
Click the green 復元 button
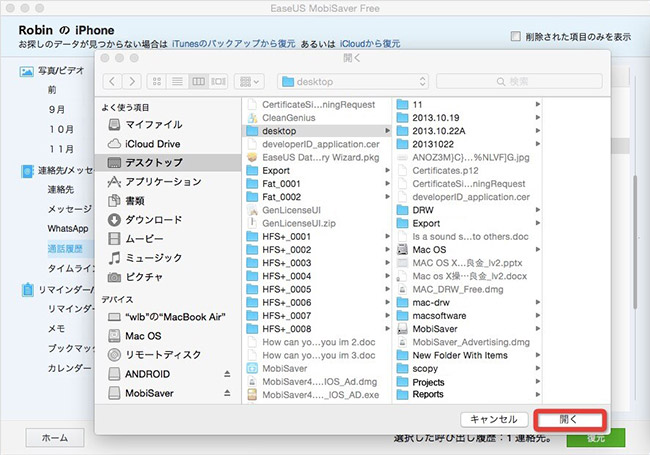point(596,438)
